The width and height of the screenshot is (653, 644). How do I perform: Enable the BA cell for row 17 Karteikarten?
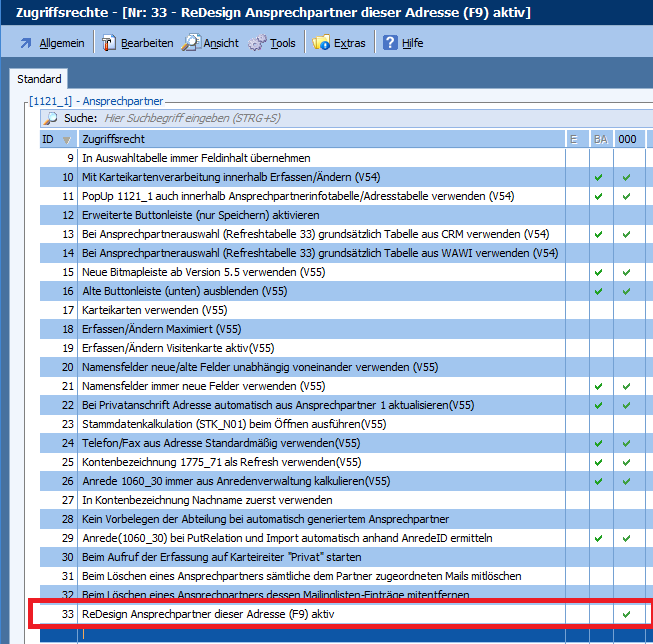pos(599,310)
